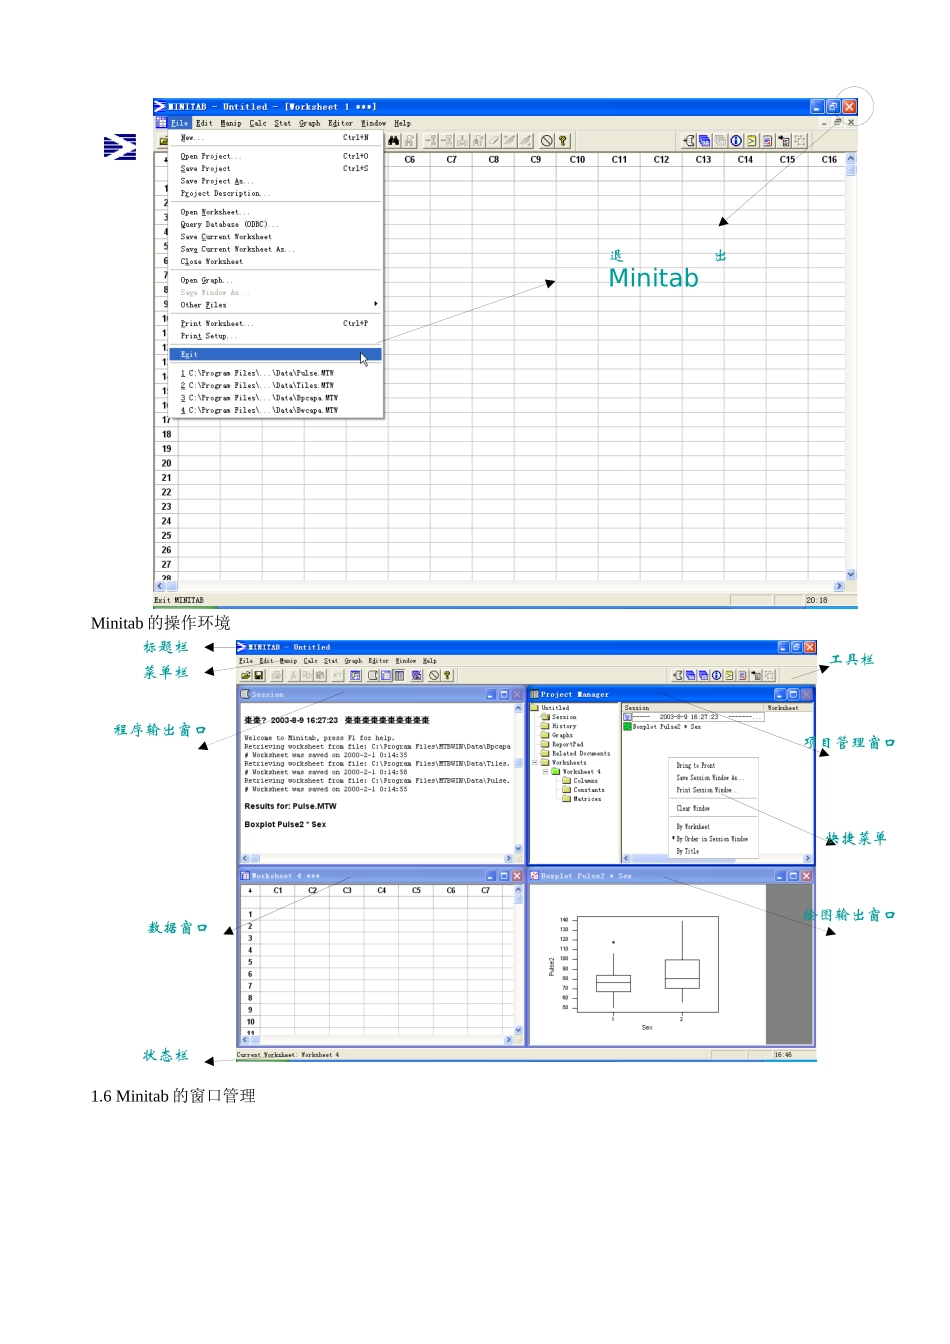Click the Project Manager title icon

click(x=535, y=694)
